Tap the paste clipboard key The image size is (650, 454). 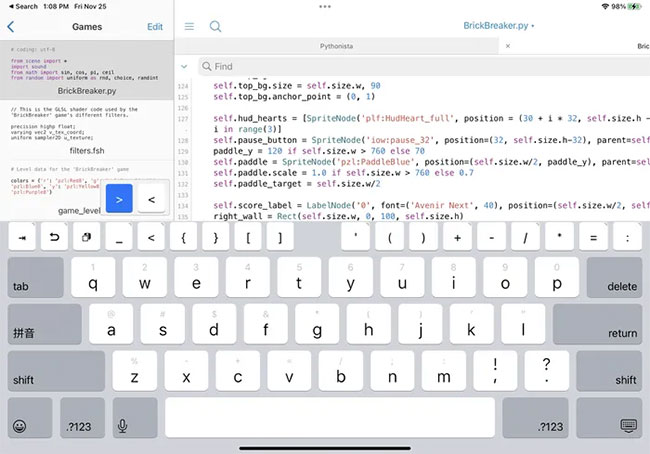(x=86, y=237)
